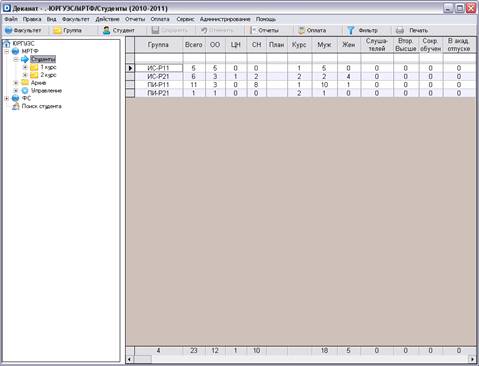The image size is (479, 366).
Task: Click the Группа filter field
Action: (158, 58)
